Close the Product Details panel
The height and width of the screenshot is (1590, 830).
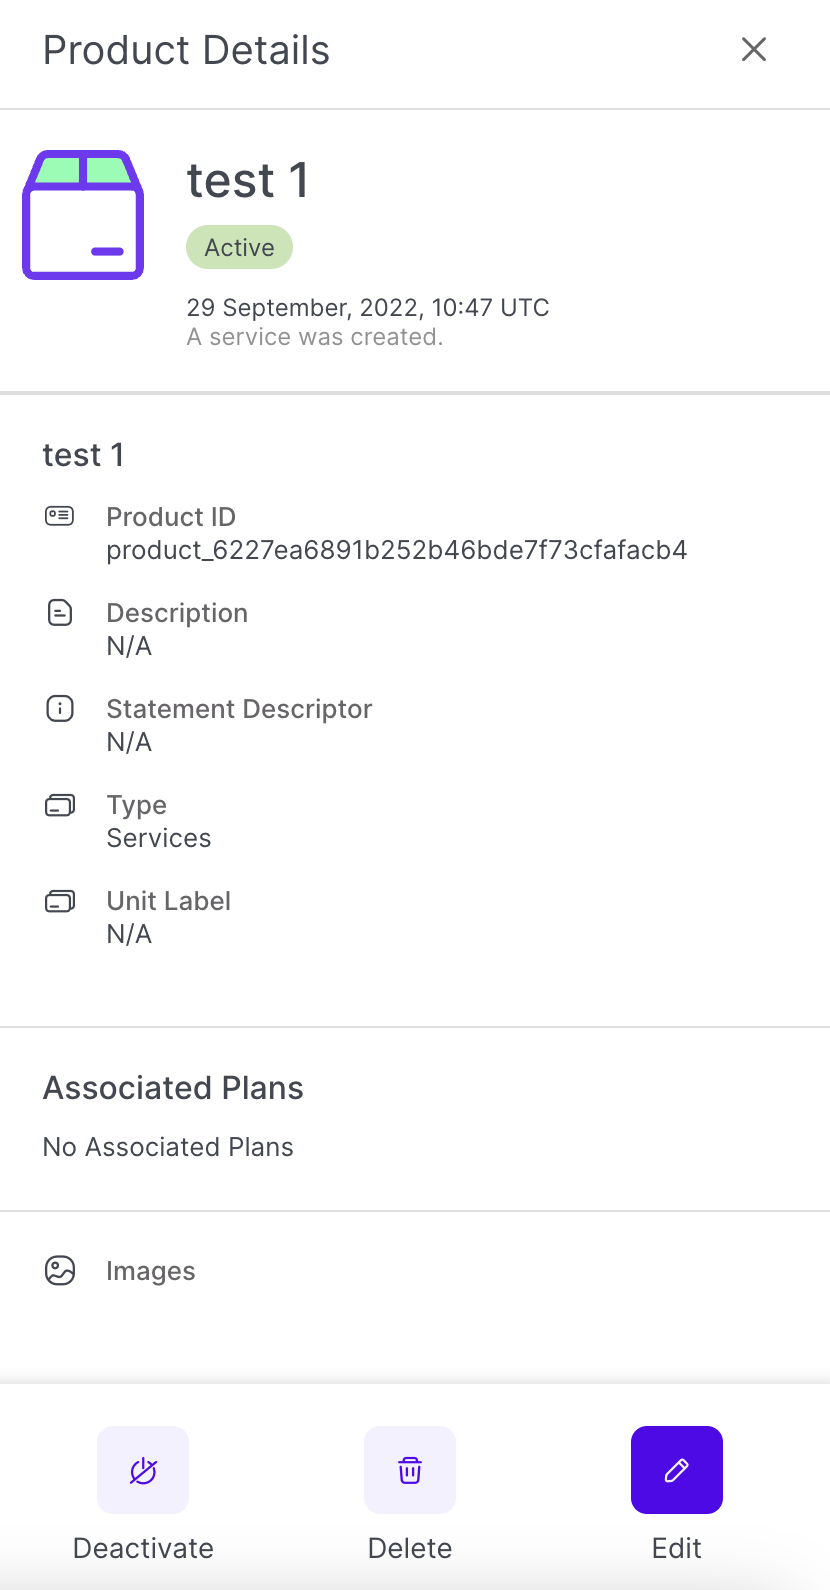(754, 49)
